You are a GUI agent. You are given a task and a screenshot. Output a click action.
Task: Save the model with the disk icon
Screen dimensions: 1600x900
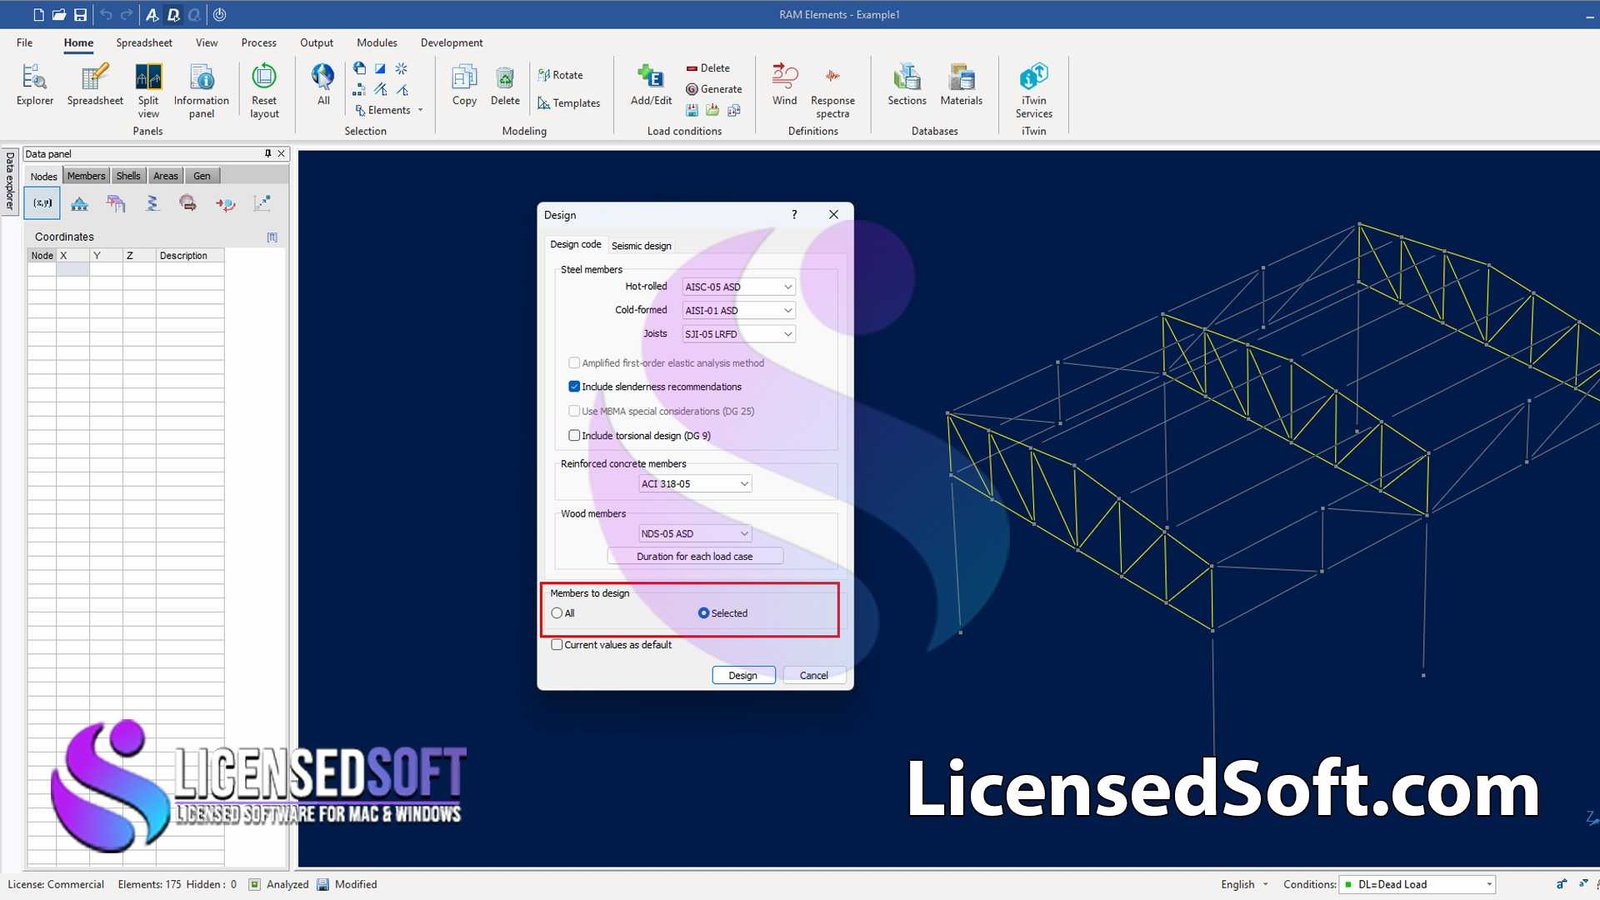click(80, 15)
